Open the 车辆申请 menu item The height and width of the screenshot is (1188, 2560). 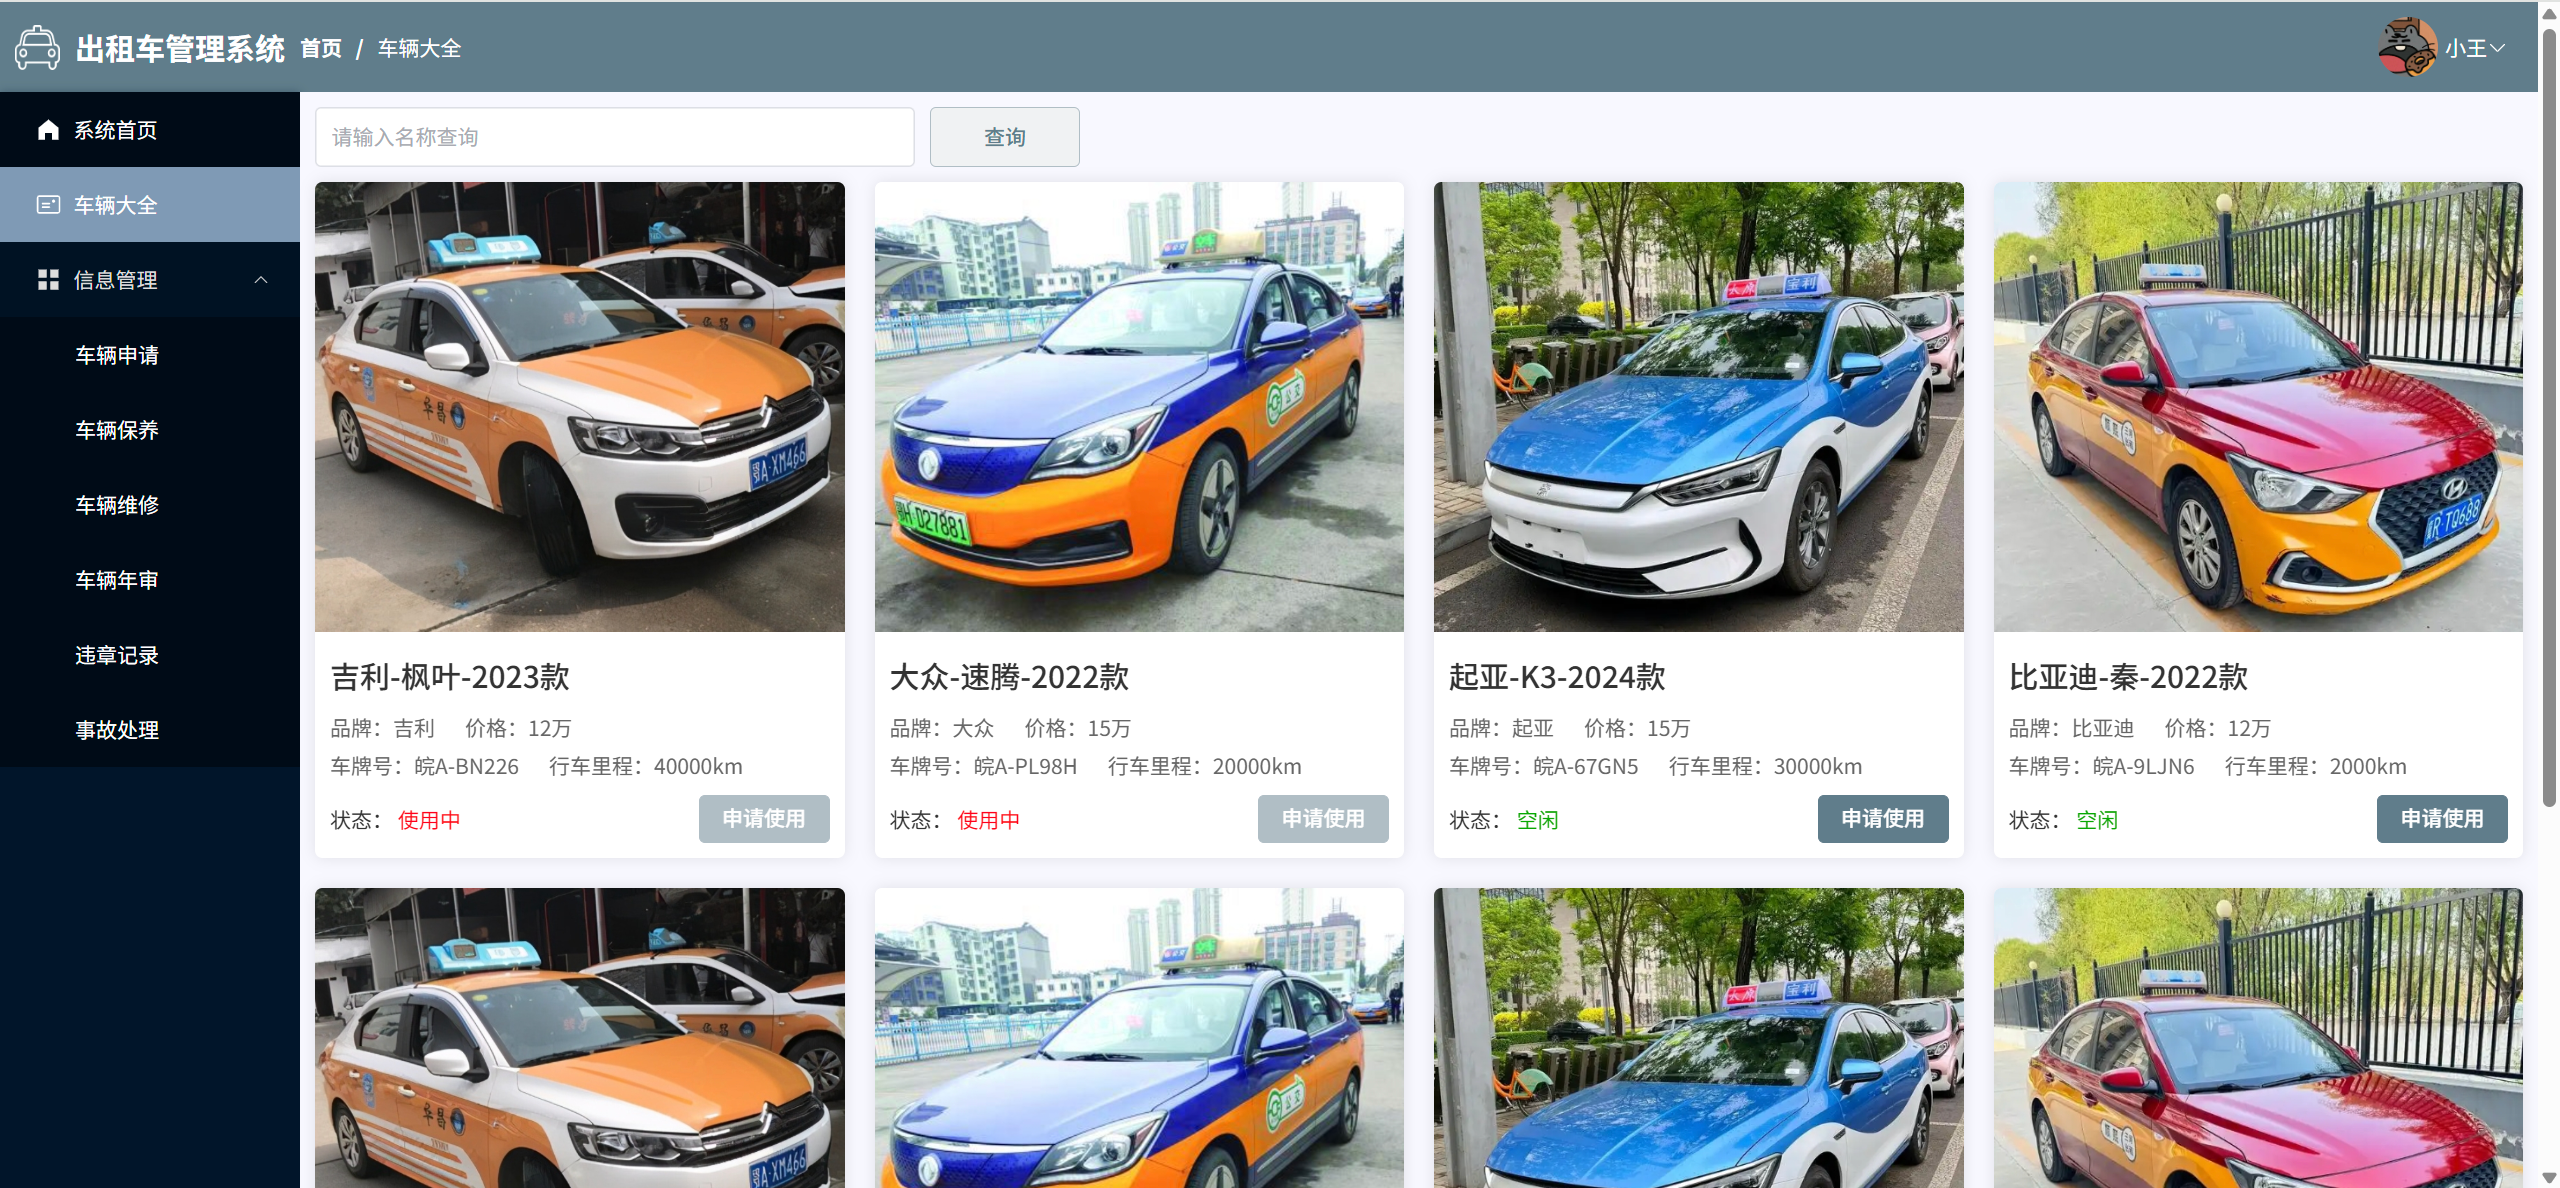click(117, 355)
